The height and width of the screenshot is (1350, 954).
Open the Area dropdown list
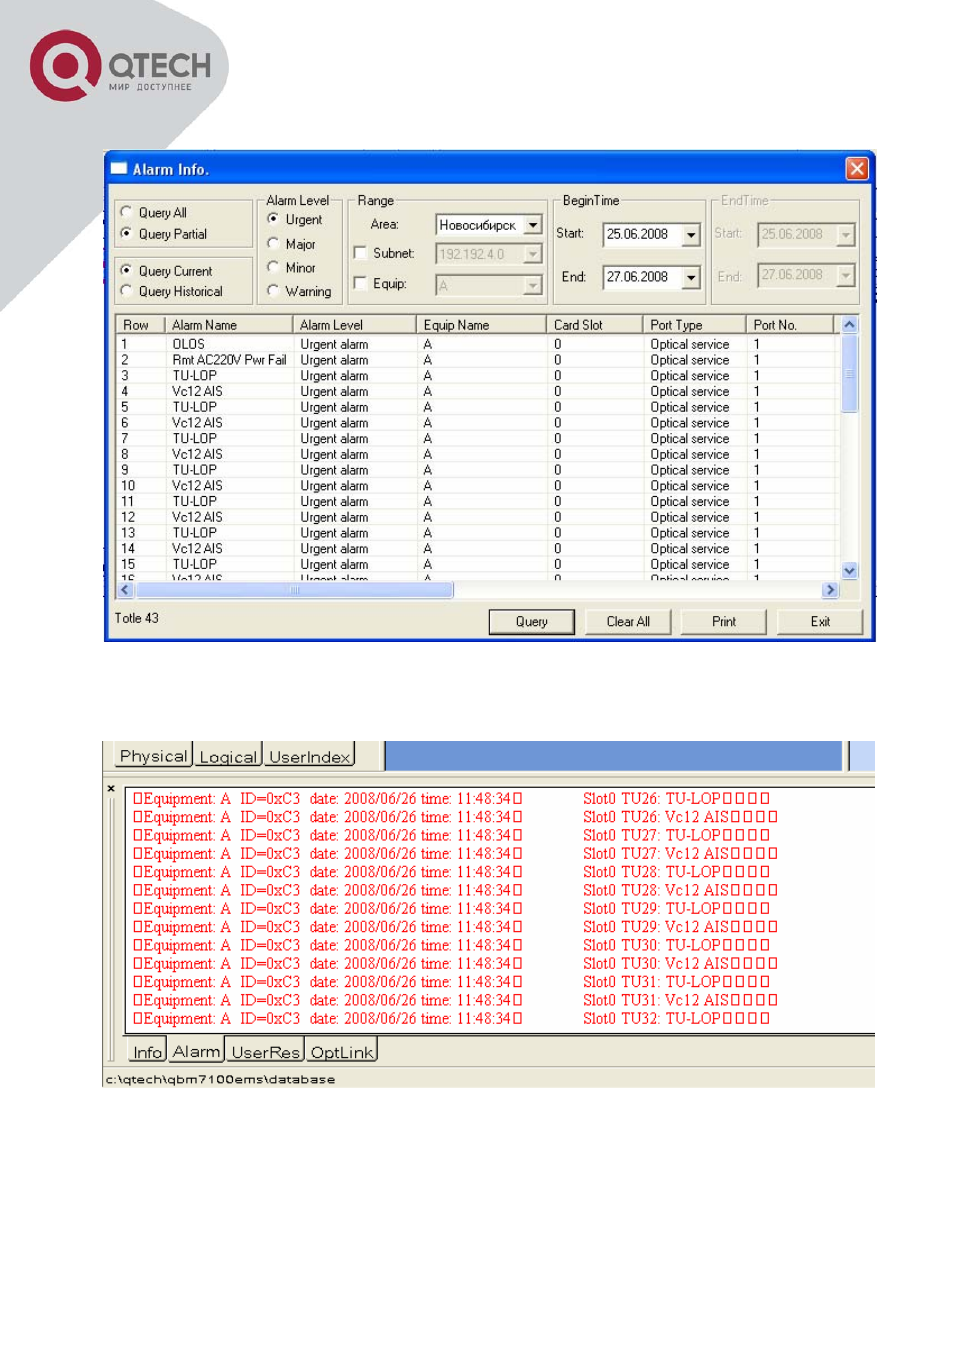point(533,225)
